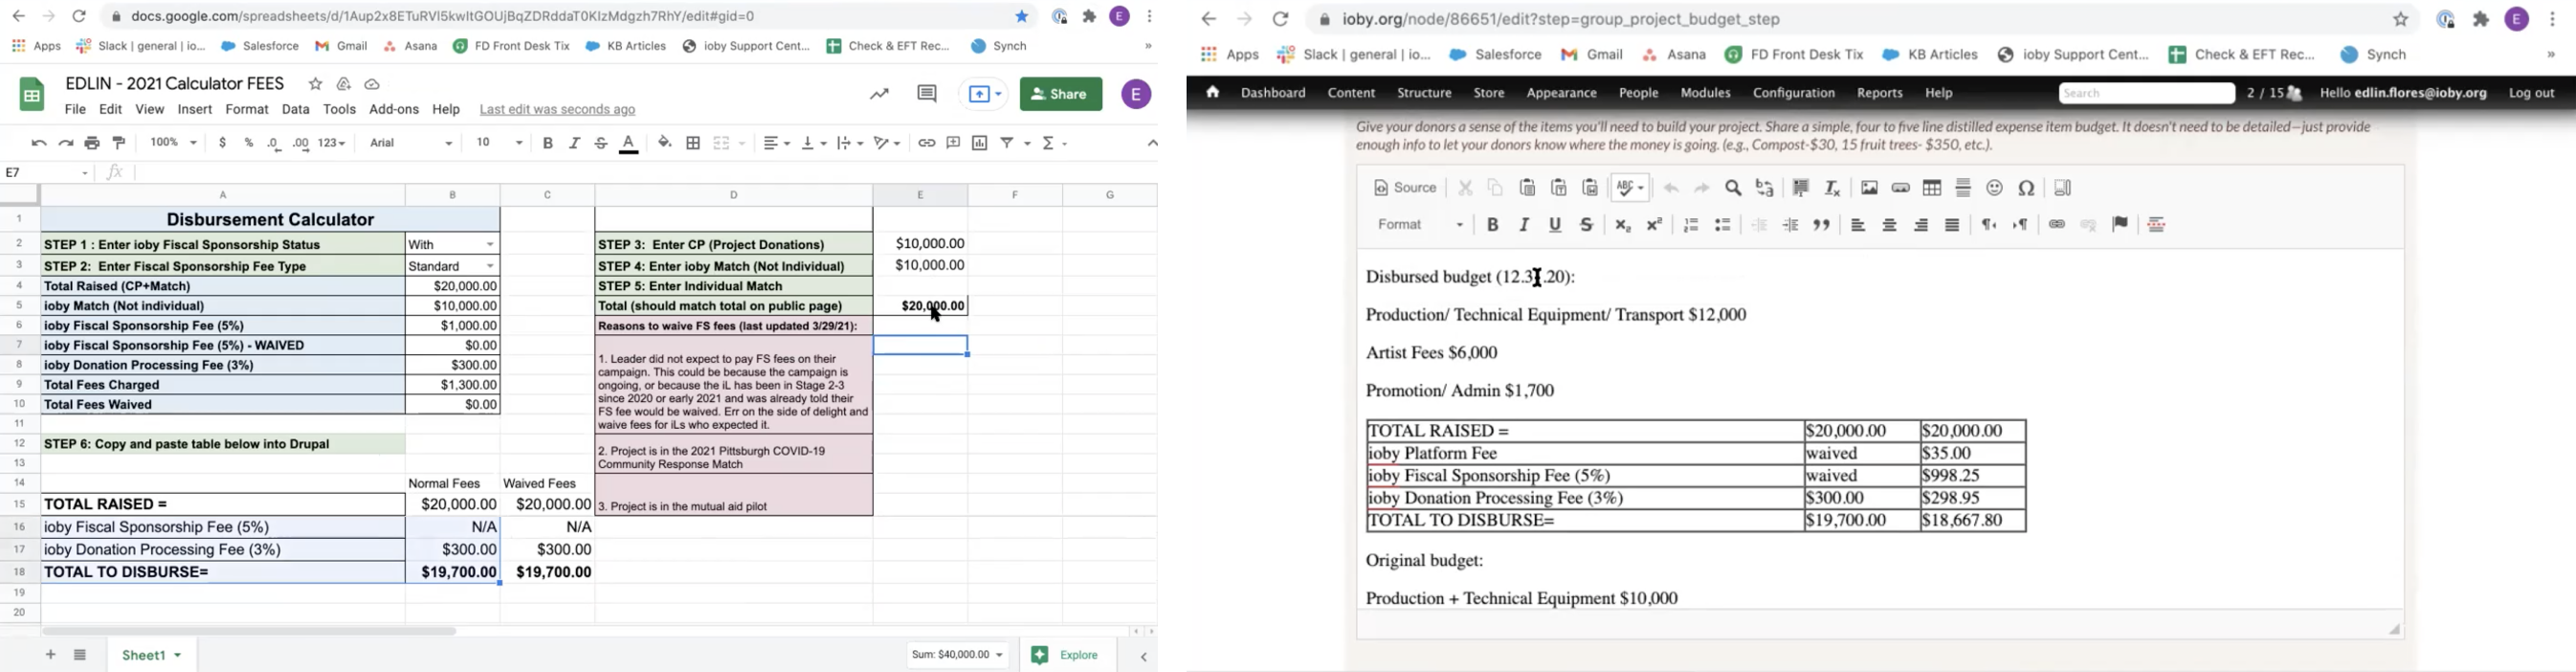Open the Reports admin menu link
The image size is (2576, 672).
(x=1880, y=93)
